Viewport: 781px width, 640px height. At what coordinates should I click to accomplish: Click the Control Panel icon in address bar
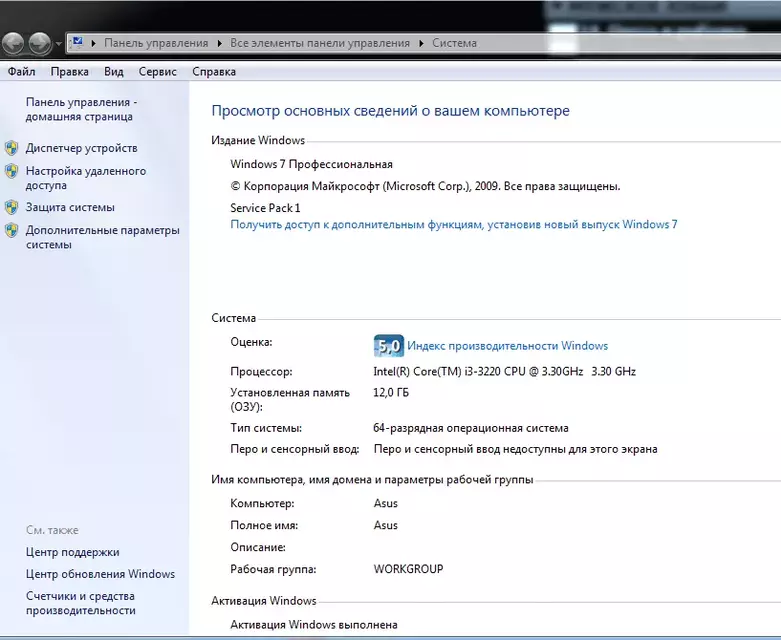(78, 43)
